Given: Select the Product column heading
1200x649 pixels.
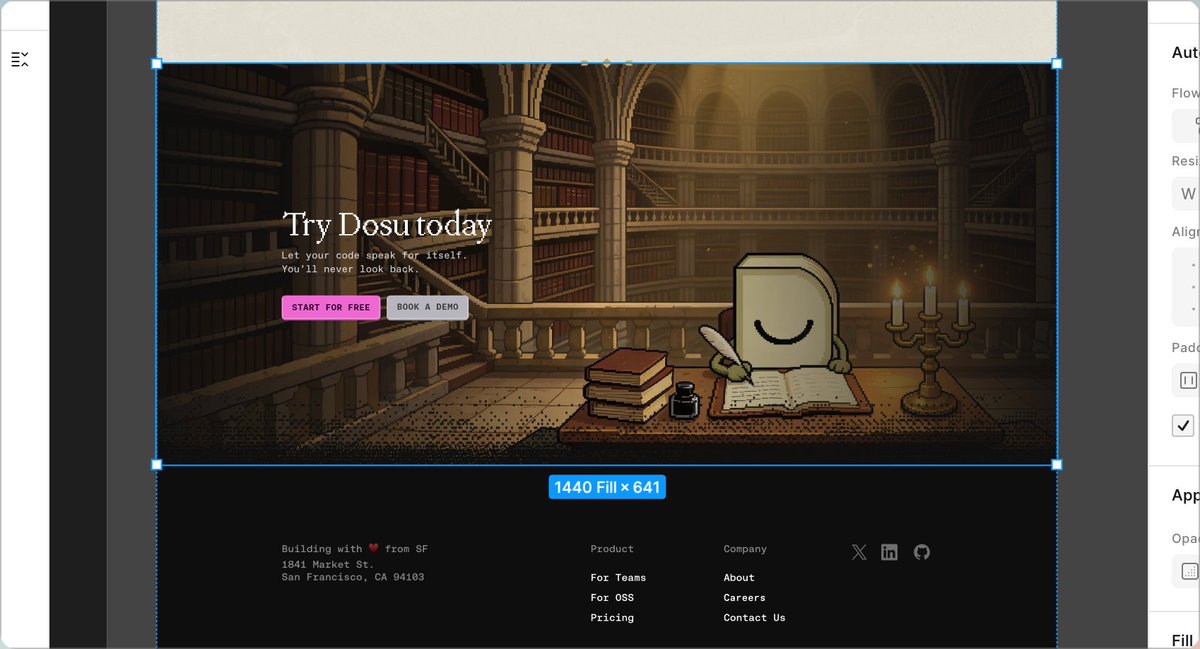Looking at the screenshot, I should pyautogui.click(x=612, y=549).
